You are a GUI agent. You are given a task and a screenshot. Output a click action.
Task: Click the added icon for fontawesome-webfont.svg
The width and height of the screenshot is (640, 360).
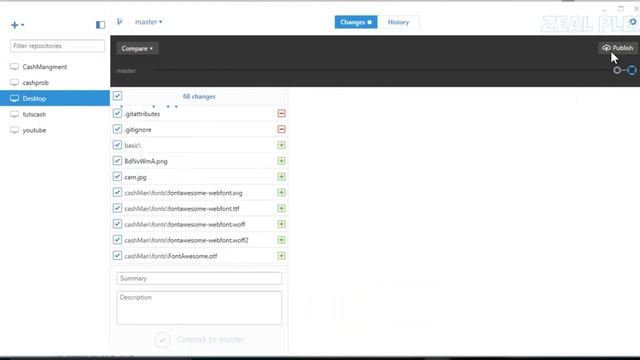point(281,193)
